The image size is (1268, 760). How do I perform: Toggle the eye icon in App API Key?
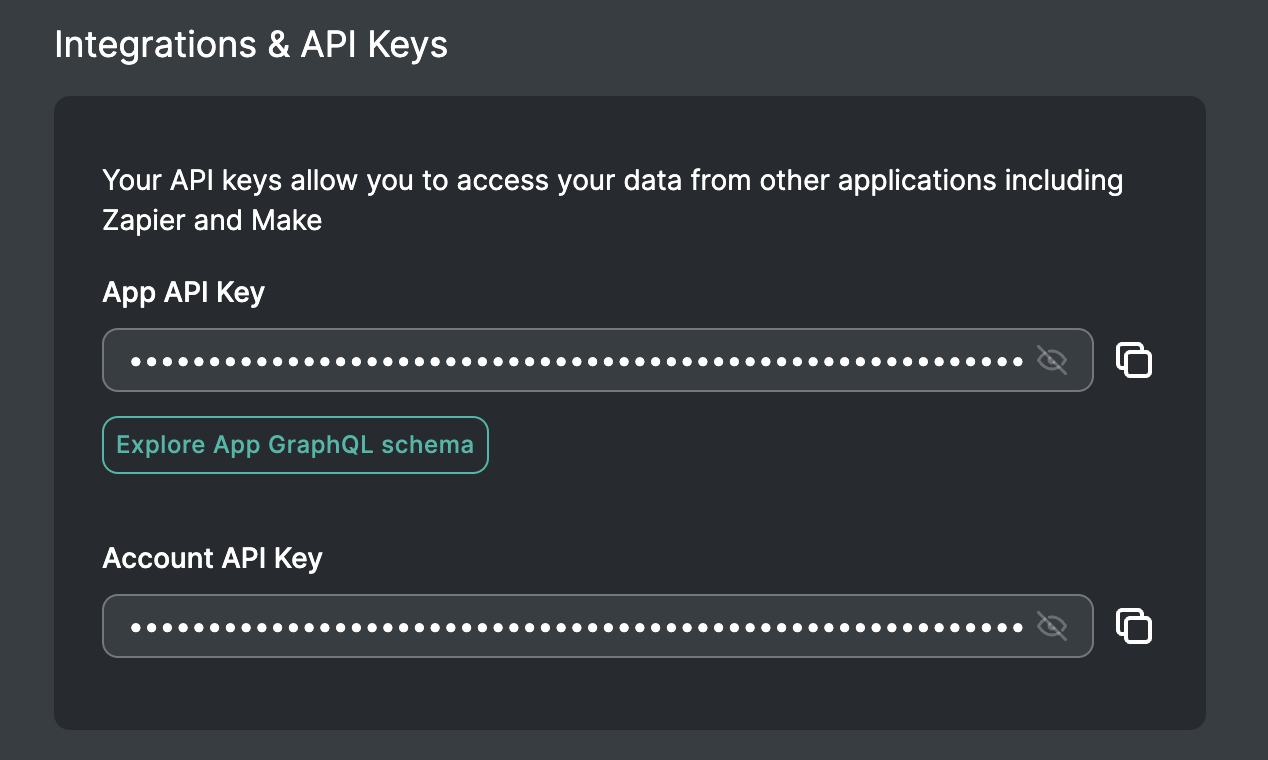[x=1052, y=360]
